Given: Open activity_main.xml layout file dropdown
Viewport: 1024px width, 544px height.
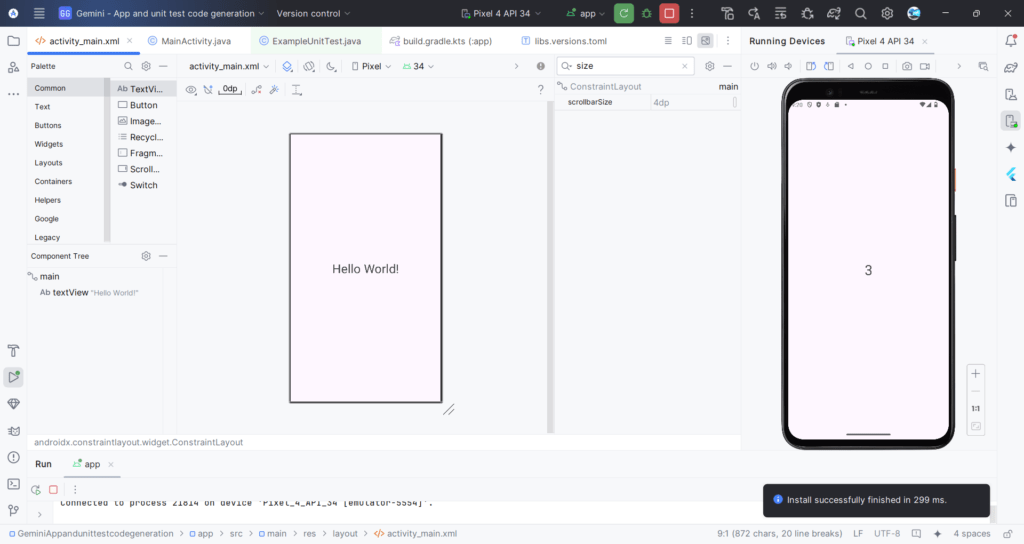Looking at the screenshot, I should [x=229, y=66].
